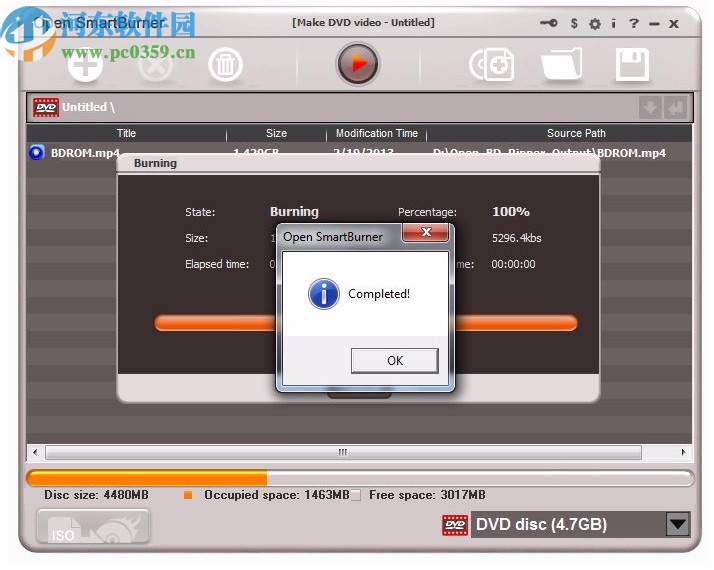Open the DVD disc (4.7GB) dropdown arrow
Screen dimensions: 714x570
pyautogui.click(x=678, y=524)
